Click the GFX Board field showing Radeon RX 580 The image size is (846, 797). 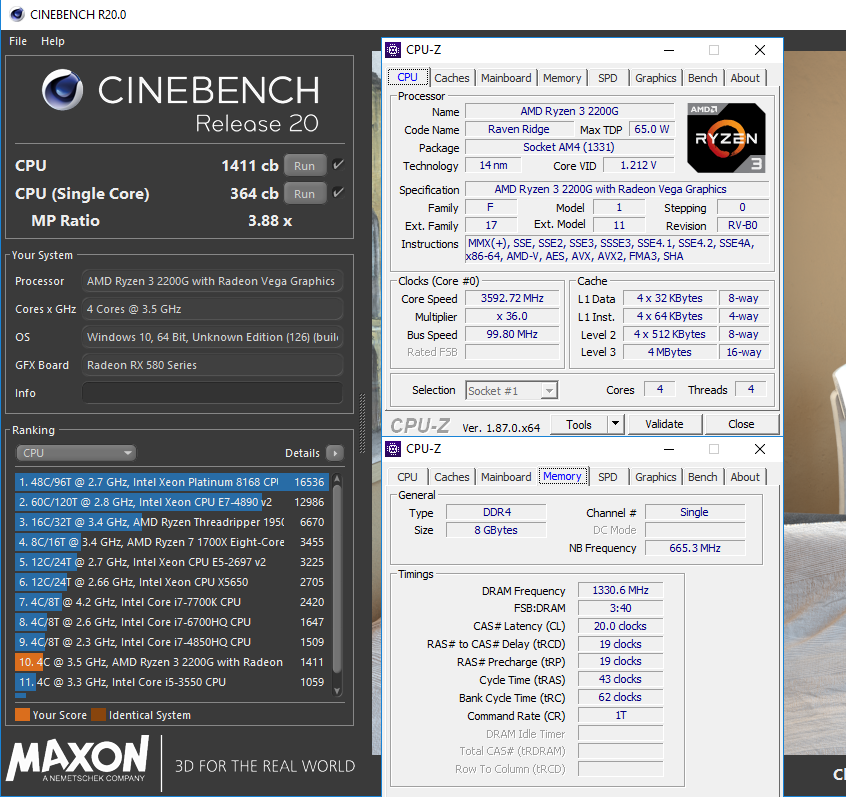click(213, 365)
